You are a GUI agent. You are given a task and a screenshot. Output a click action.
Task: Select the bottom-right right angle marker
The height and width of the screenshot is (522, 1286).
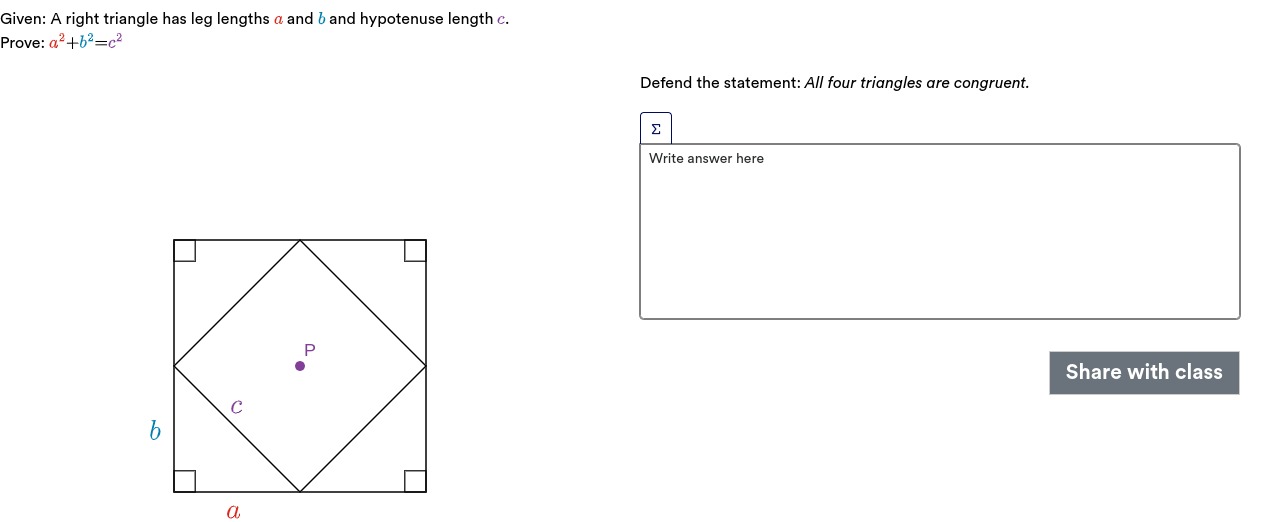(415, 481)
